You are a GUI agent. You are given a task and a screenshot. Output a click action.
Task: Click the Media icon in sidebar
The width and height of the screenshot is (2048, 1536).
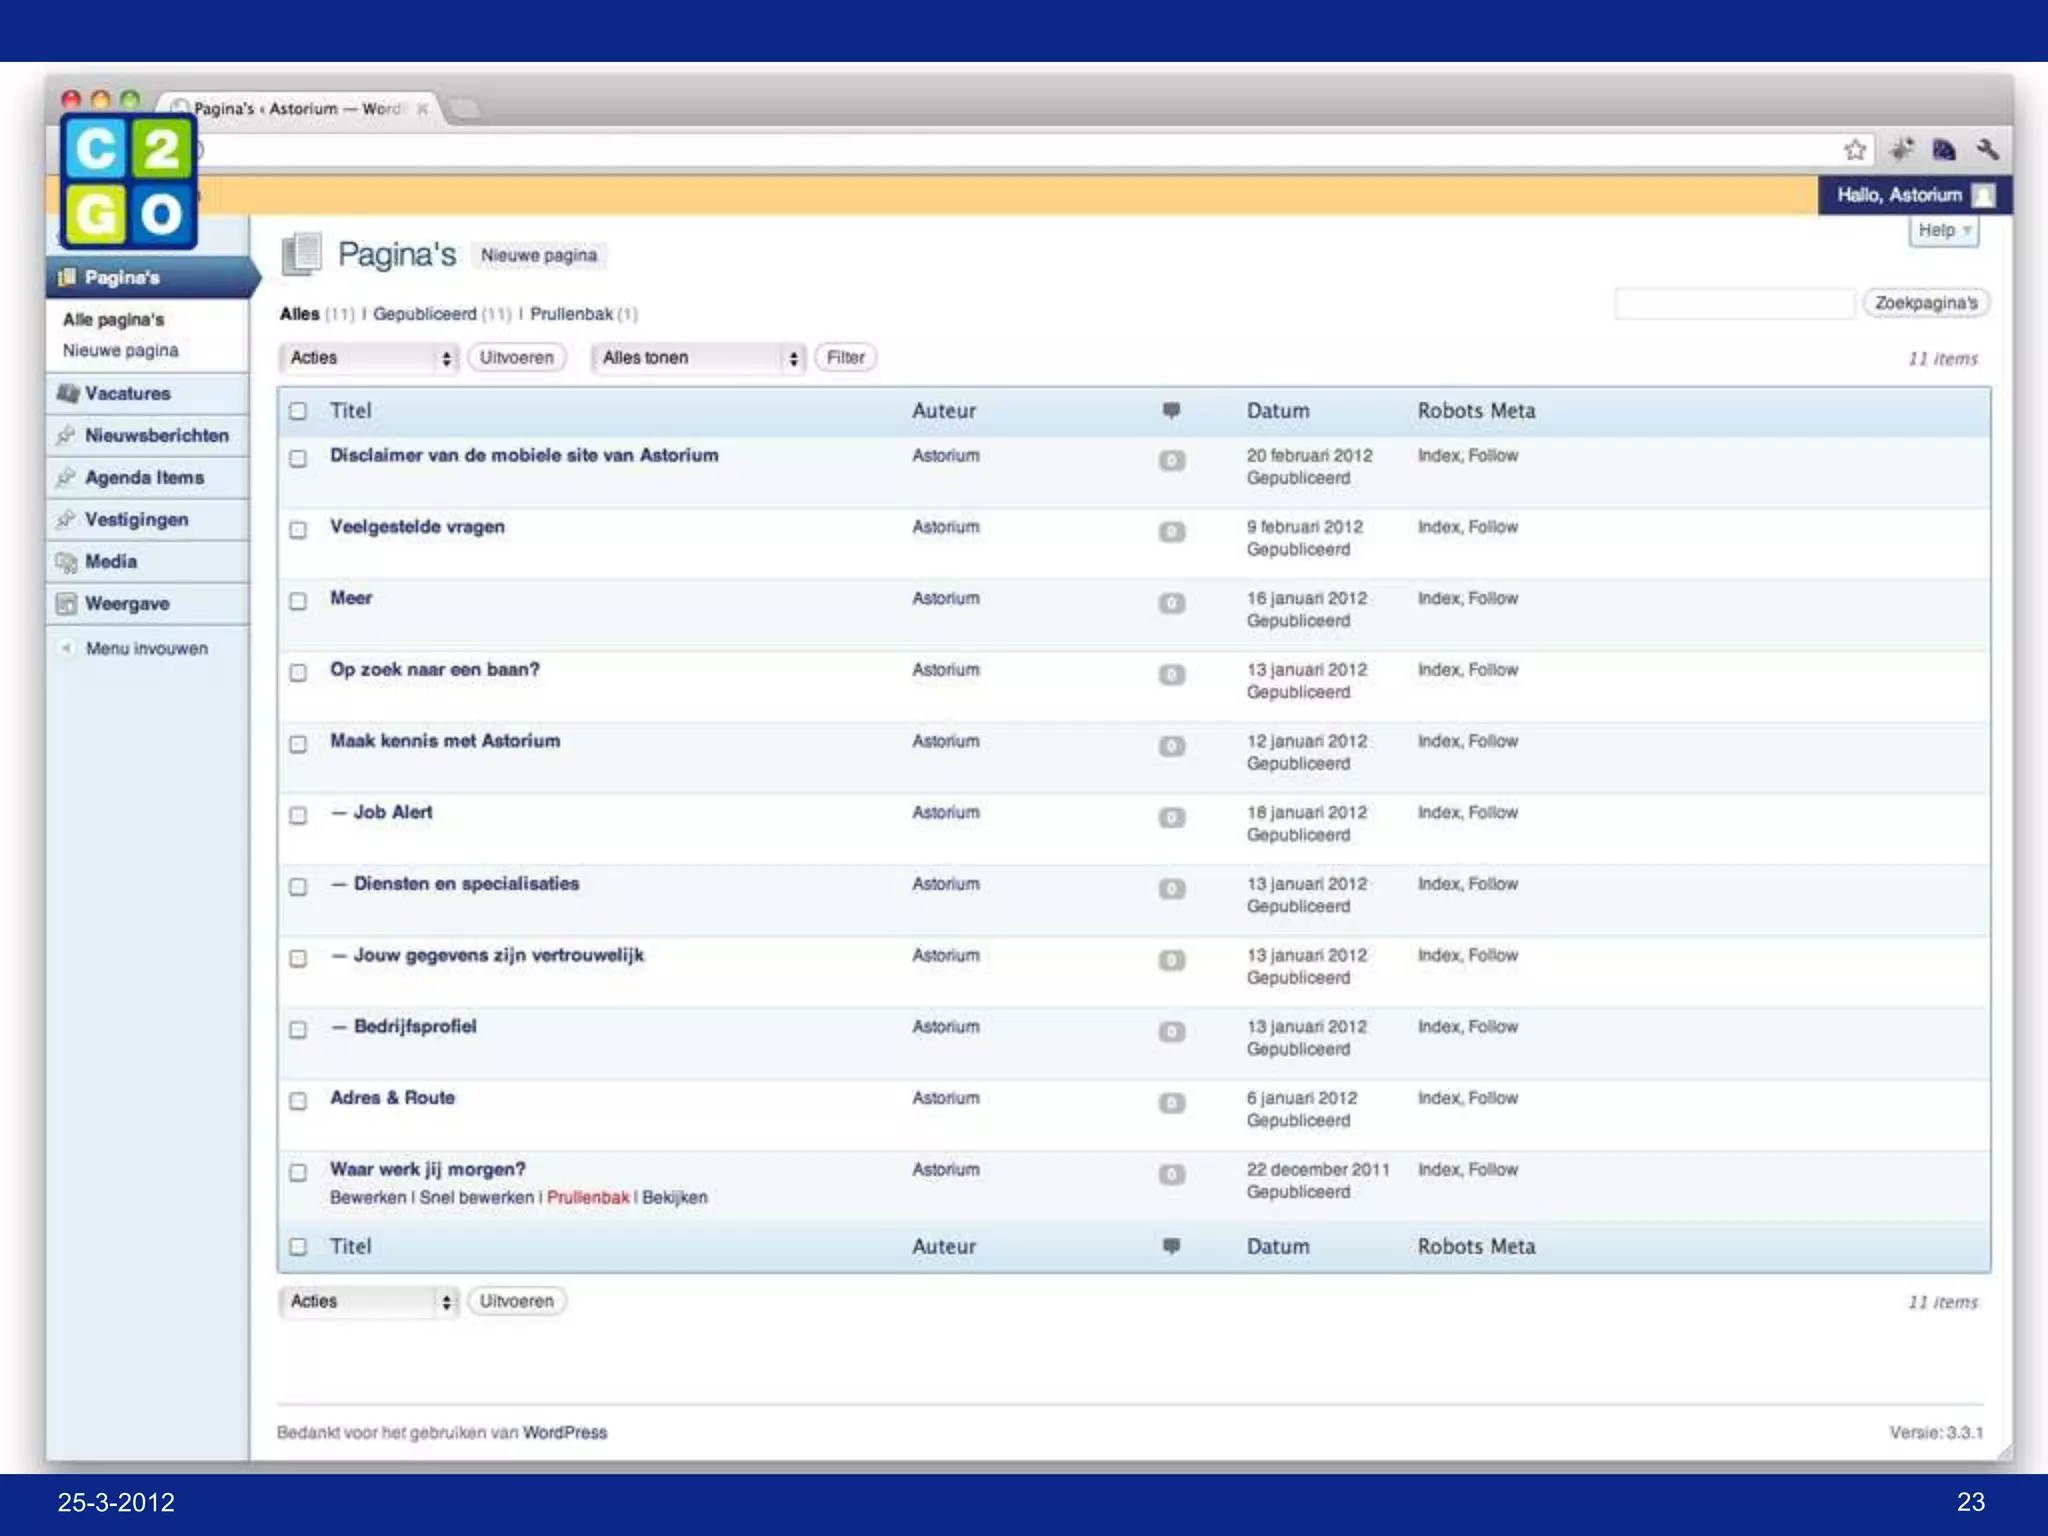click(x=67, y=562)
